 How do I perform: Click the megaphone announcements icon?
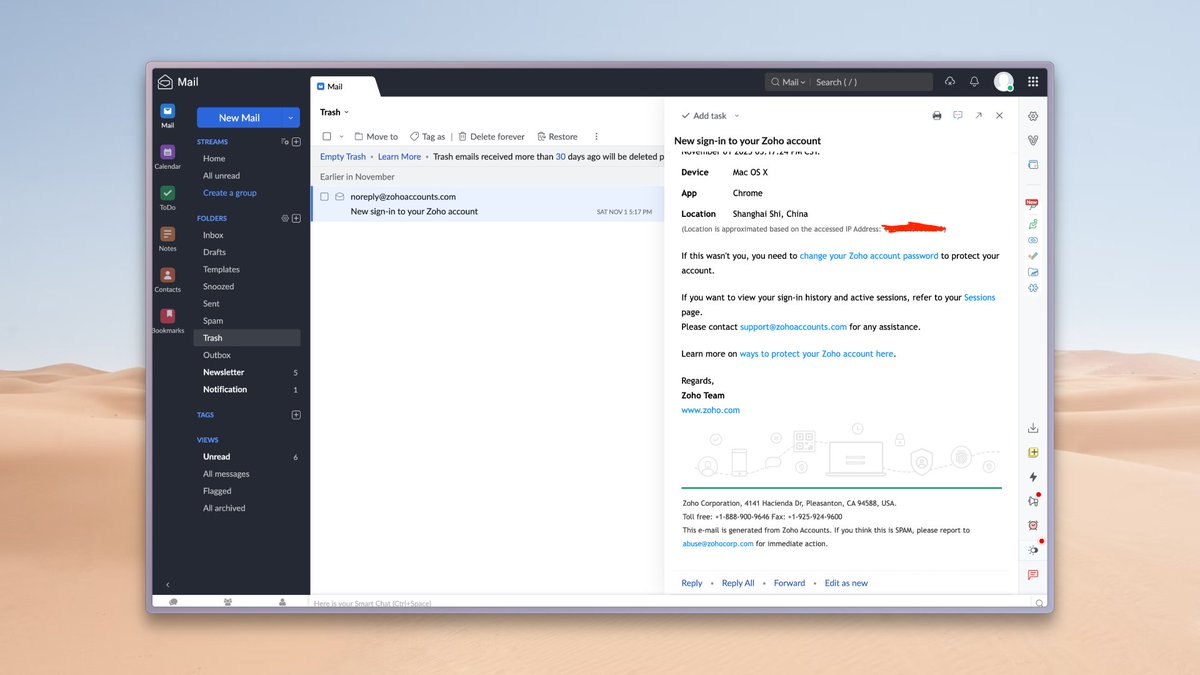[1033, 501]
